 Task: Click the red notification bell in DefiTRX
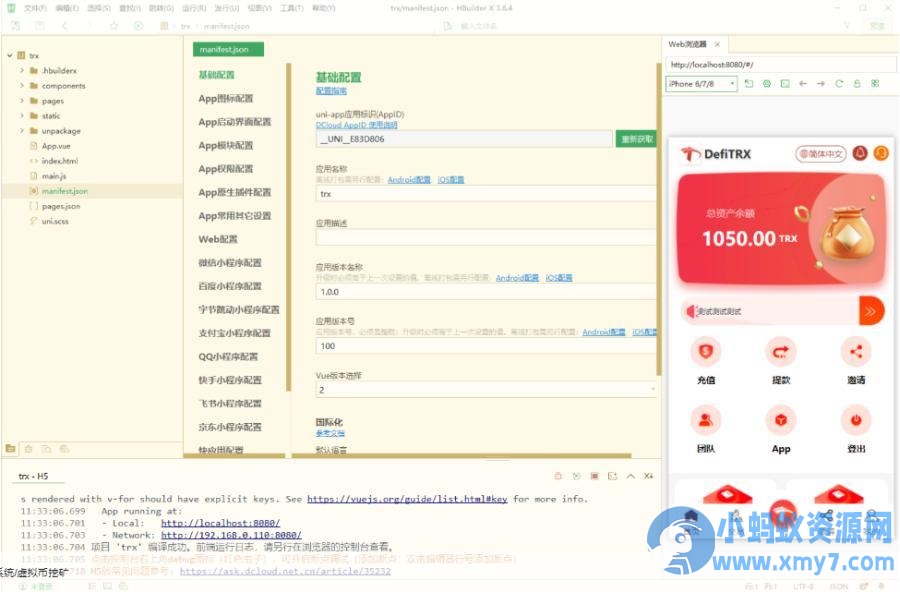coord(860,153)
